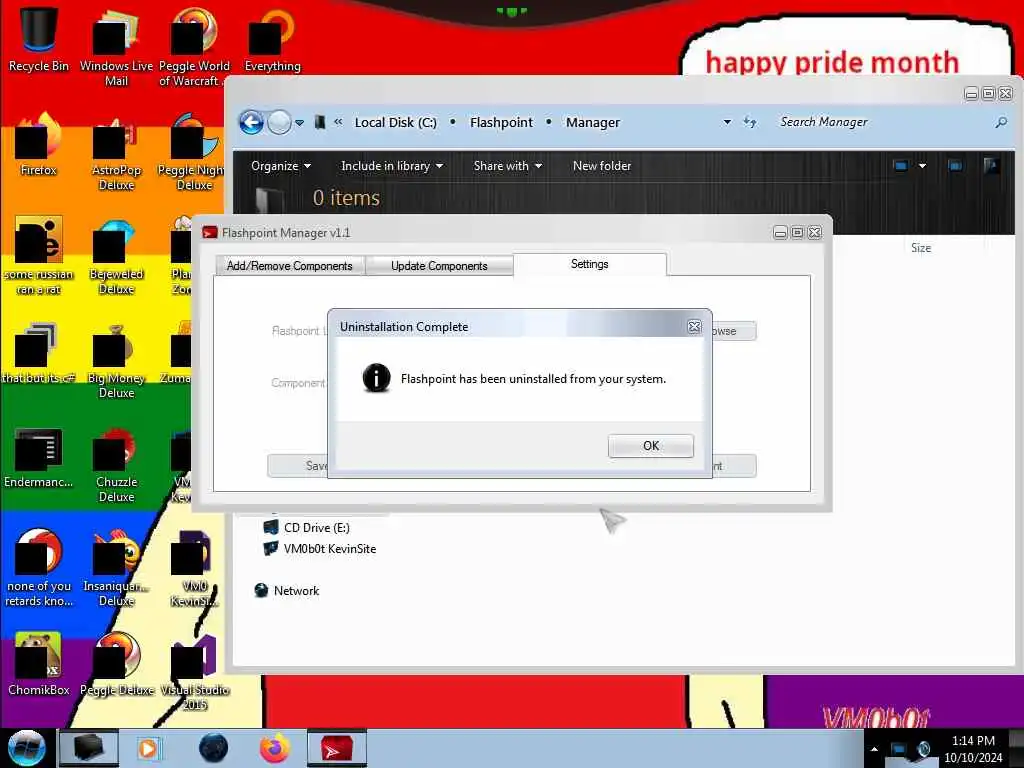Click the search magnifier icon
Viewport: 1024px width, 768px height.
(1000, 122)
